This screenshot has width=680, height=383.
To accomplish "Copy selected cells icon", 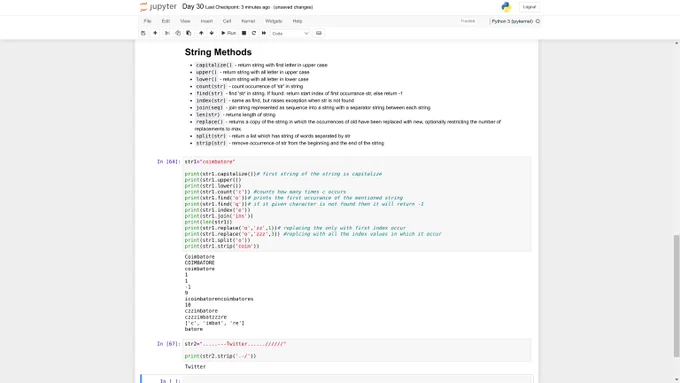I will coord(178,33).
